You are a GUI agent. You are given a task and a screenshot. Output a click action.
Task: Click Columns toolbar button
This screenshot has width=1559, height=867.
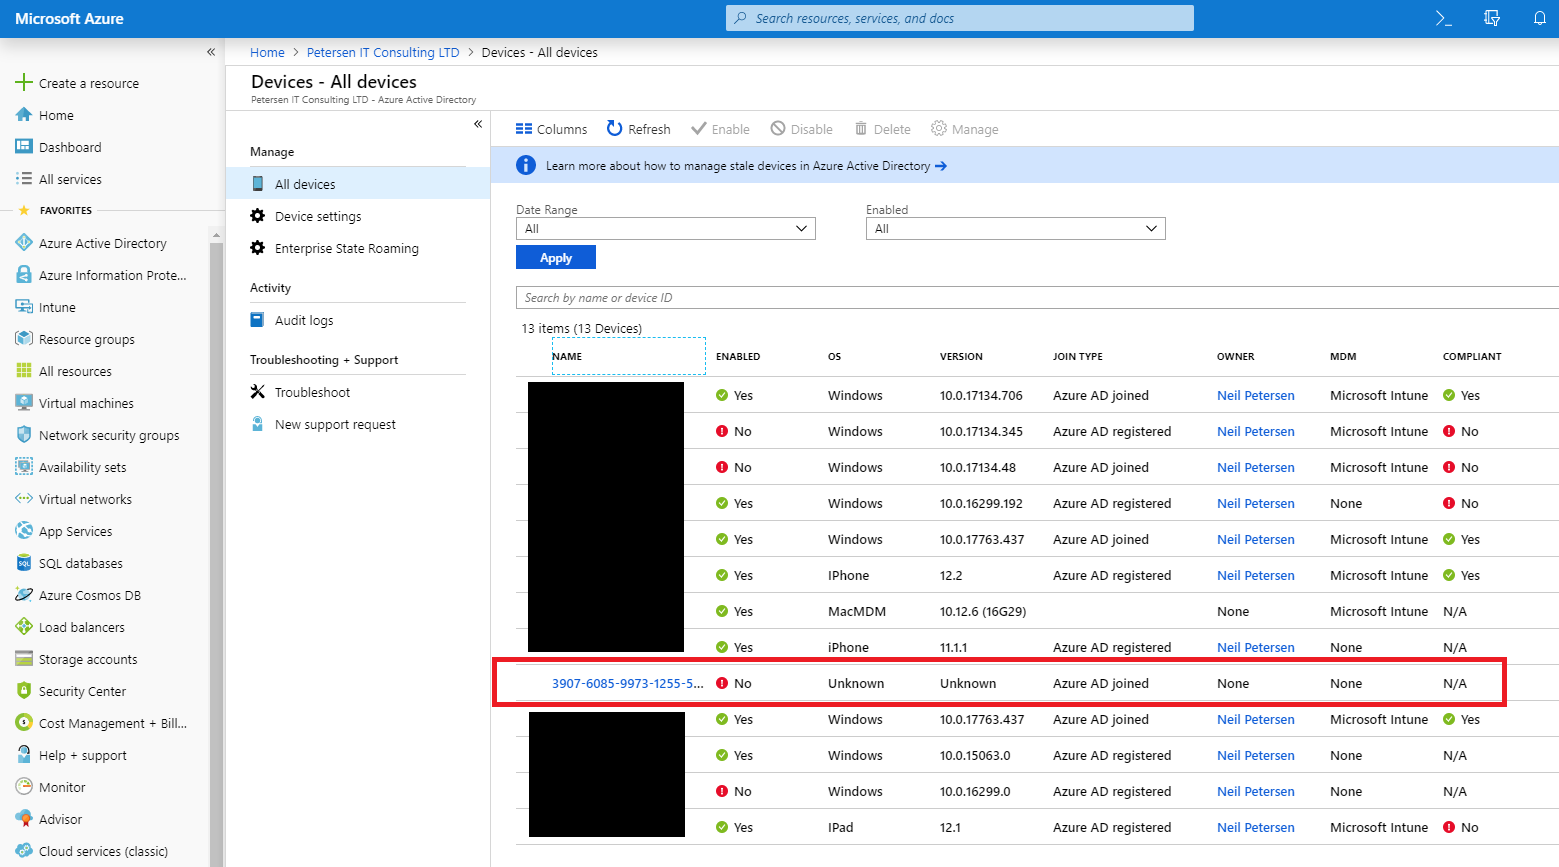point(551,129)
